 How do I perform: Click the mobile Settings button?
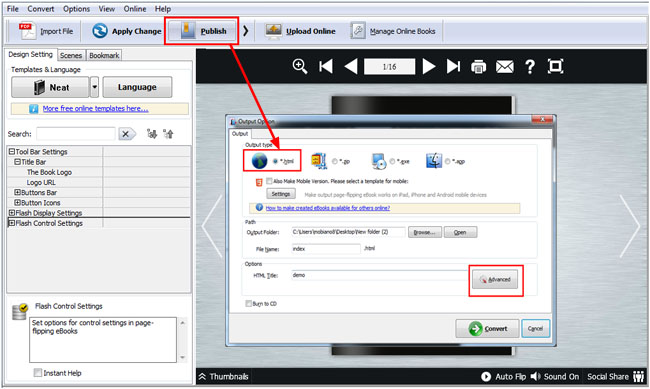(x=281, y=194)
